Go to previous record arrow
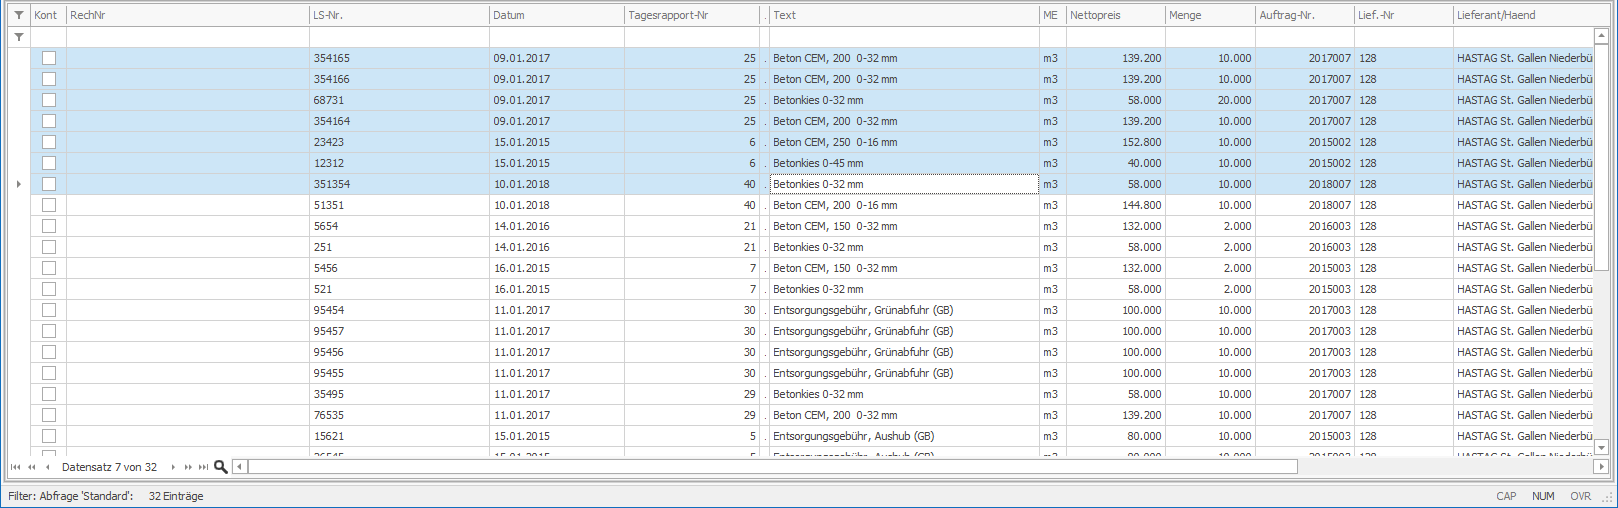1618x508 pixels. pyautogui.click(x=48, y=467)
